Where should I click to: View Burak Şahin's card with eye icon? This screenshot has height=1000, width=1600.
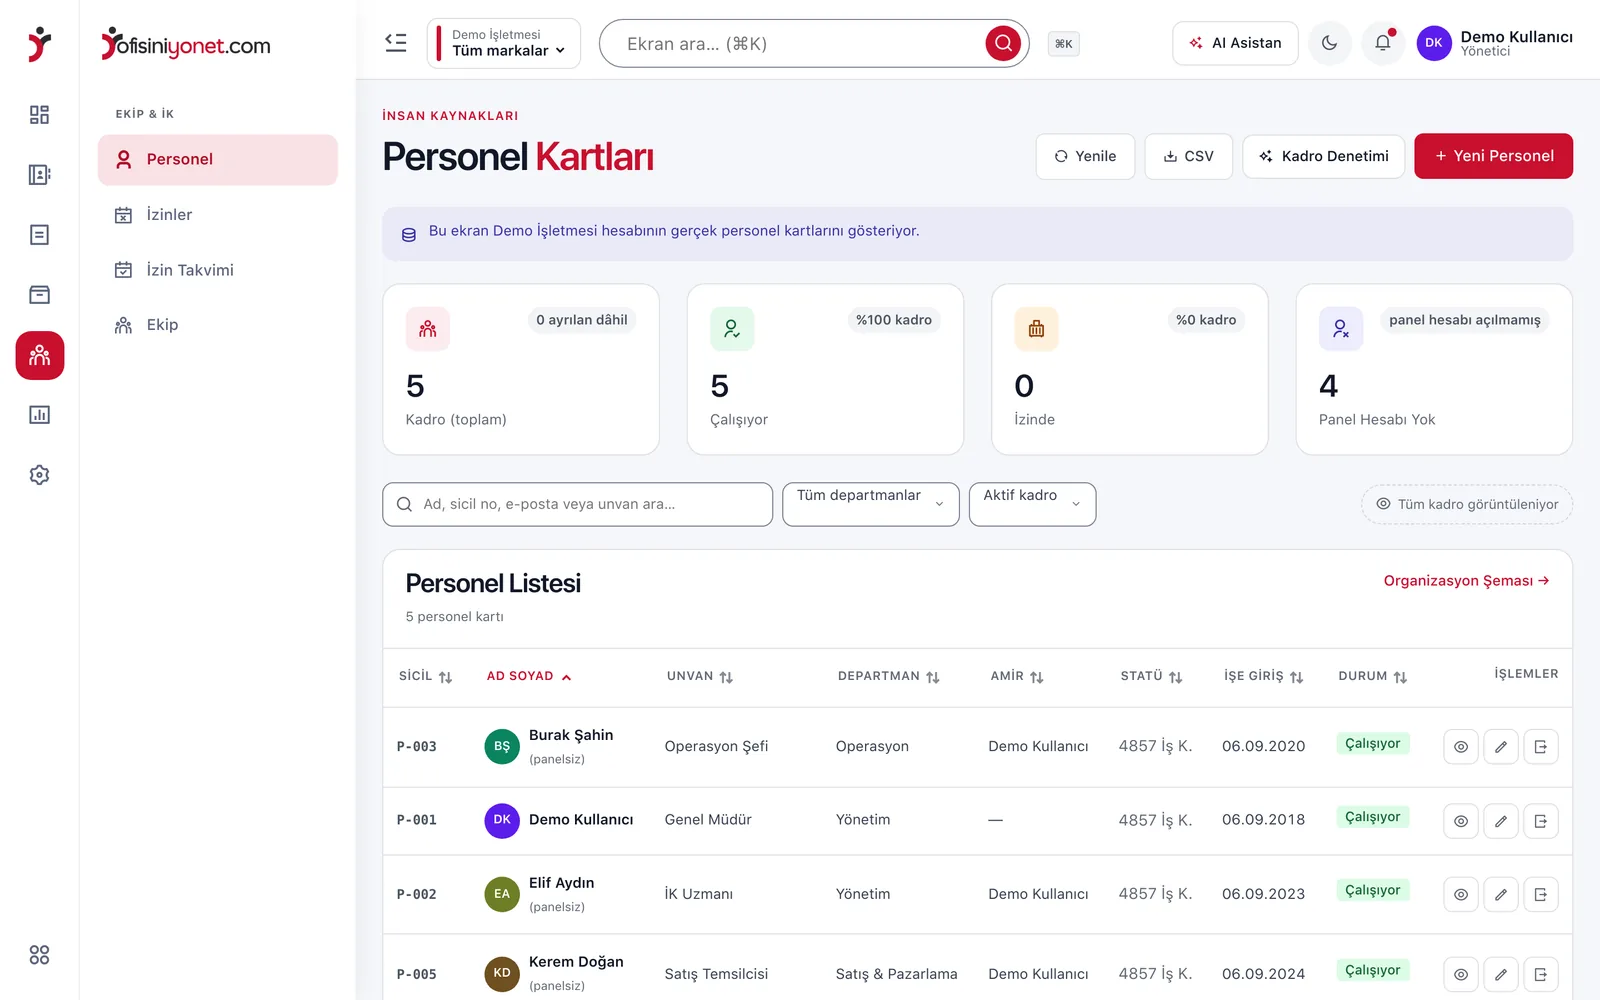[x=1461, y=747]
